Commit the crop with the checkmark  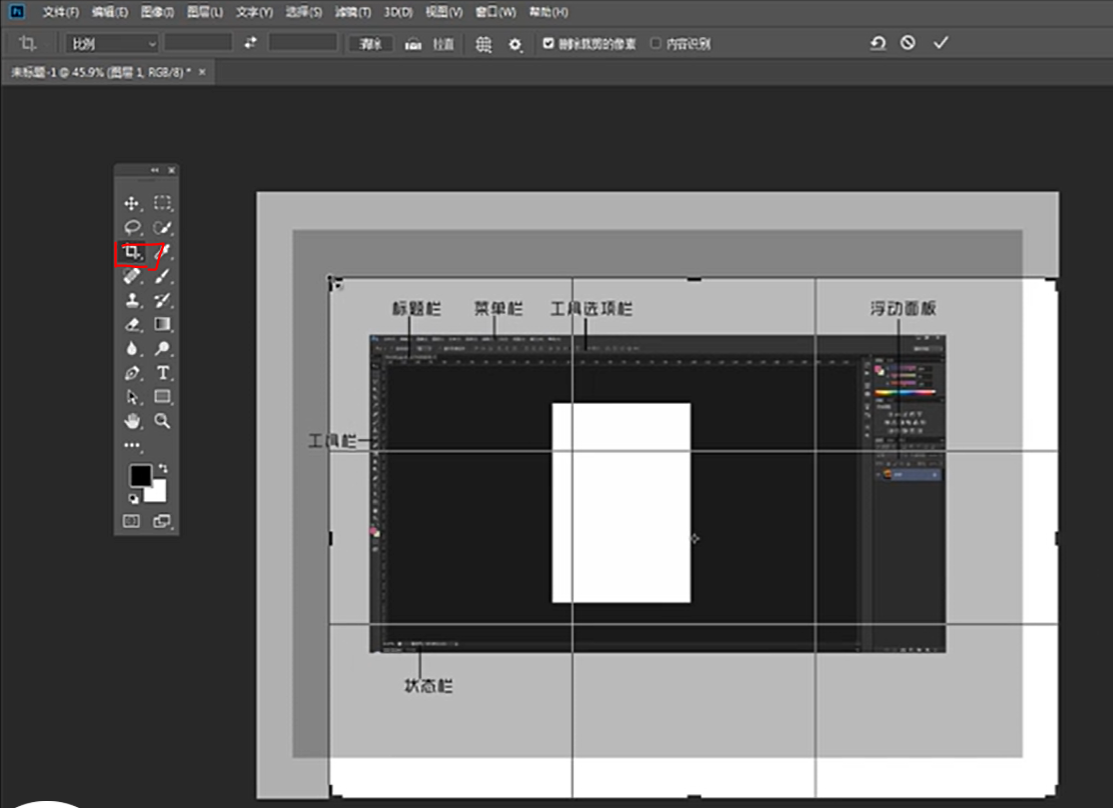tap(940, 43)
